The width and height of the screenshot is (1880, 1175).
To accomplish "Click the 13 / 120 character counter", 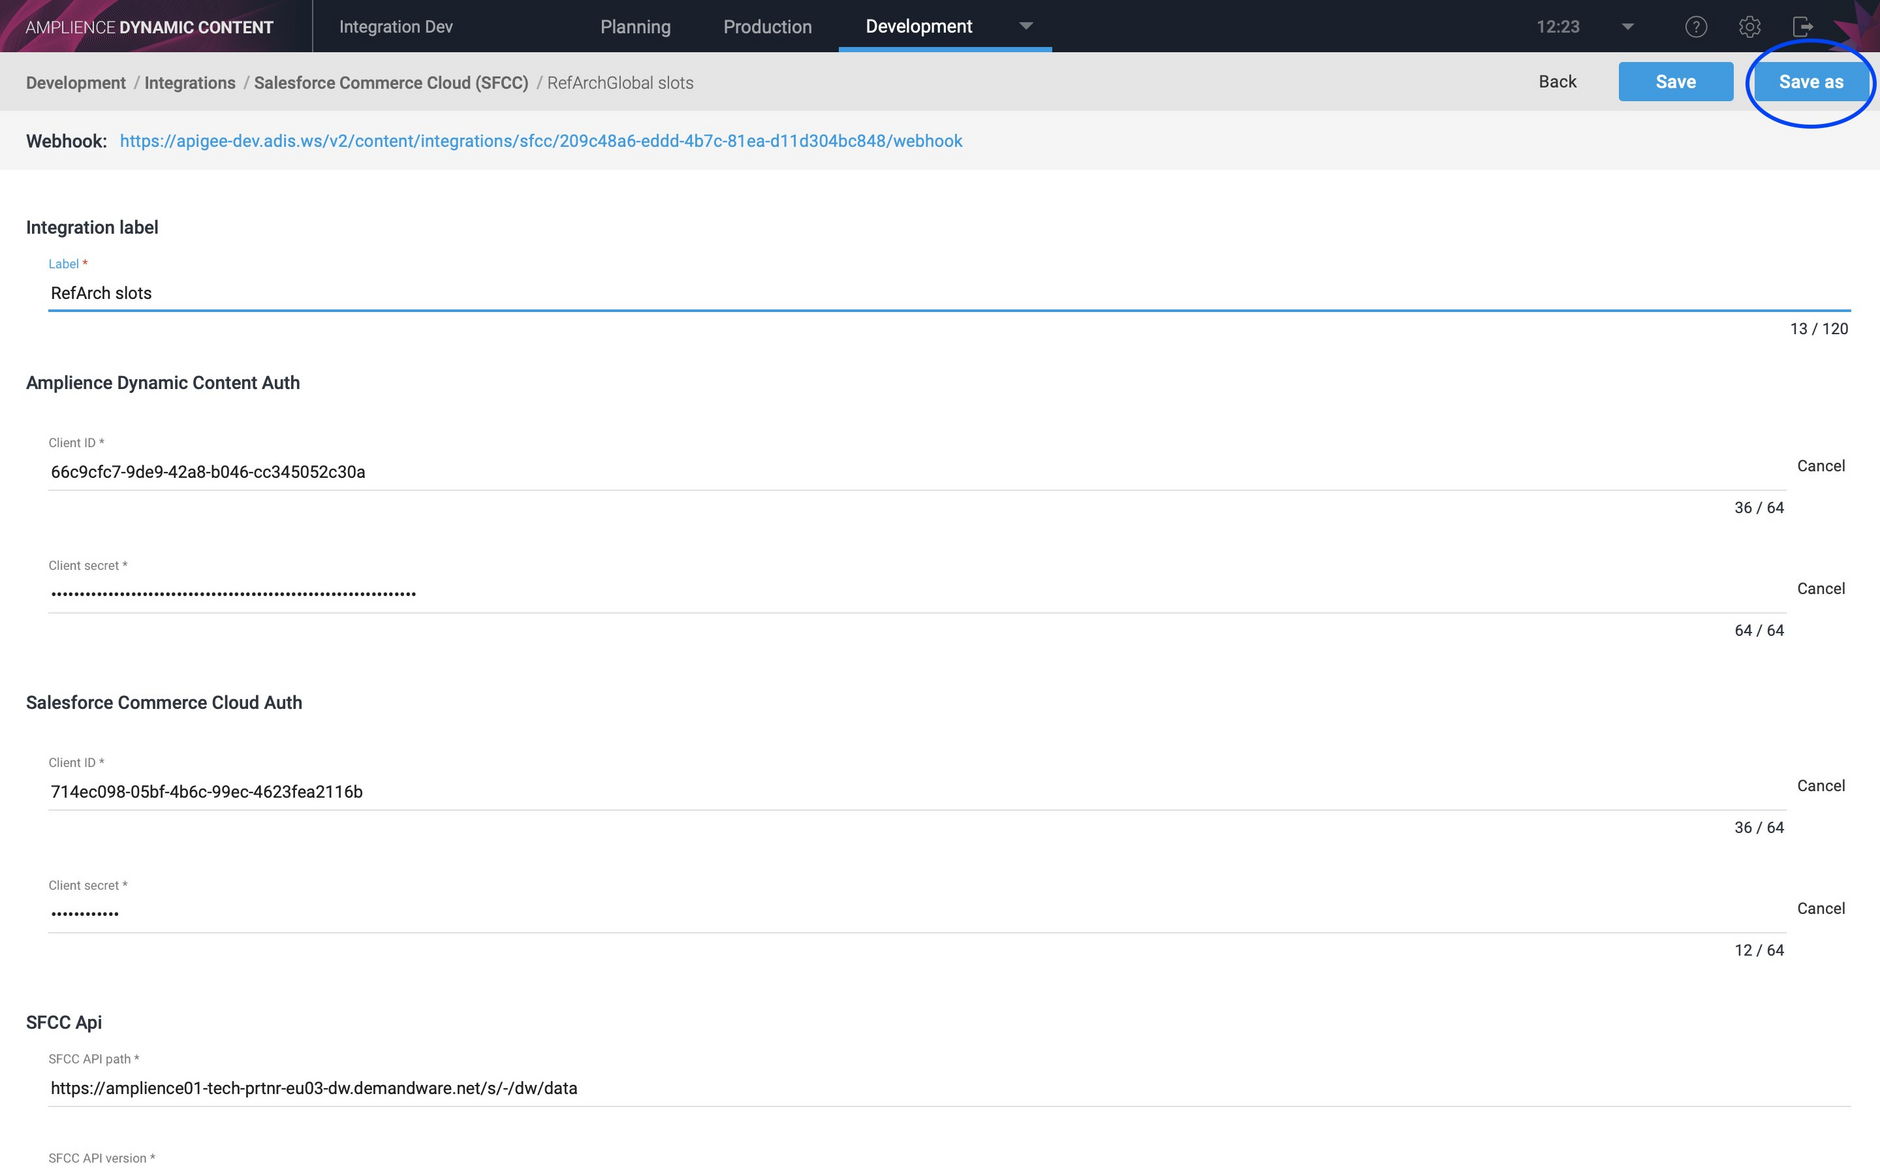I will [x=1819, y=329].
